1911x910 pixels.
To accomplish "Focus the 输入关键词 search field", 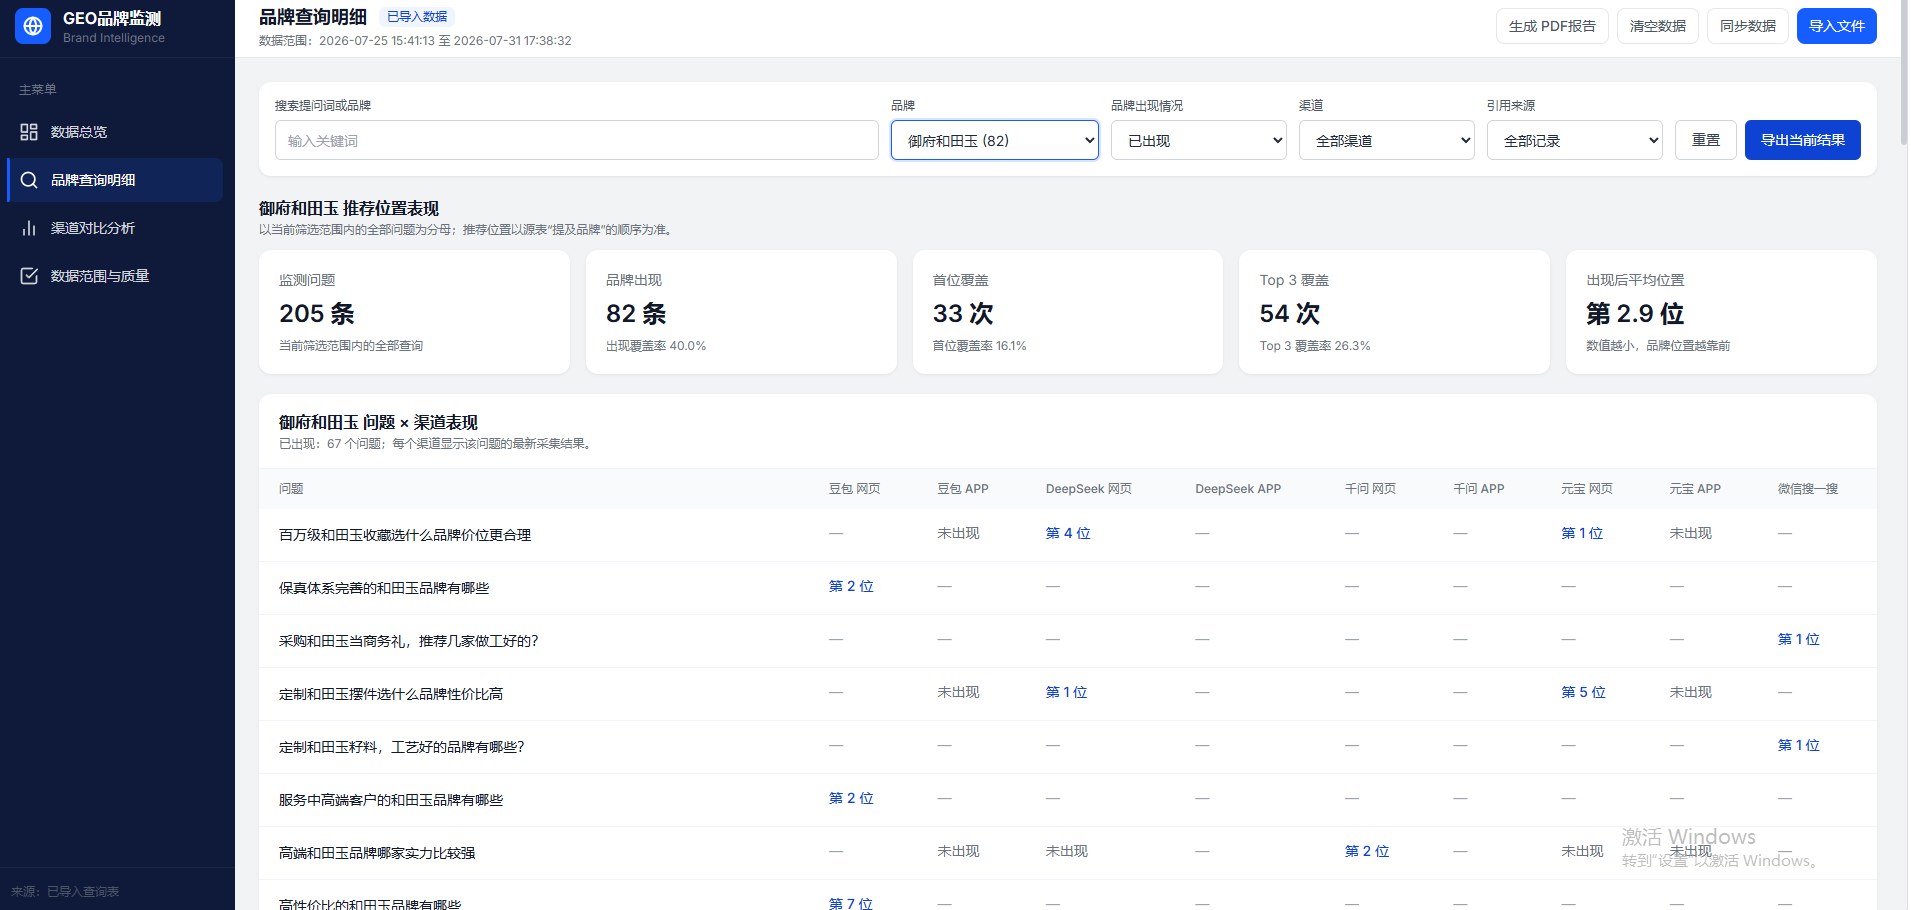I will pyautogui.click(x=577, y=140).
